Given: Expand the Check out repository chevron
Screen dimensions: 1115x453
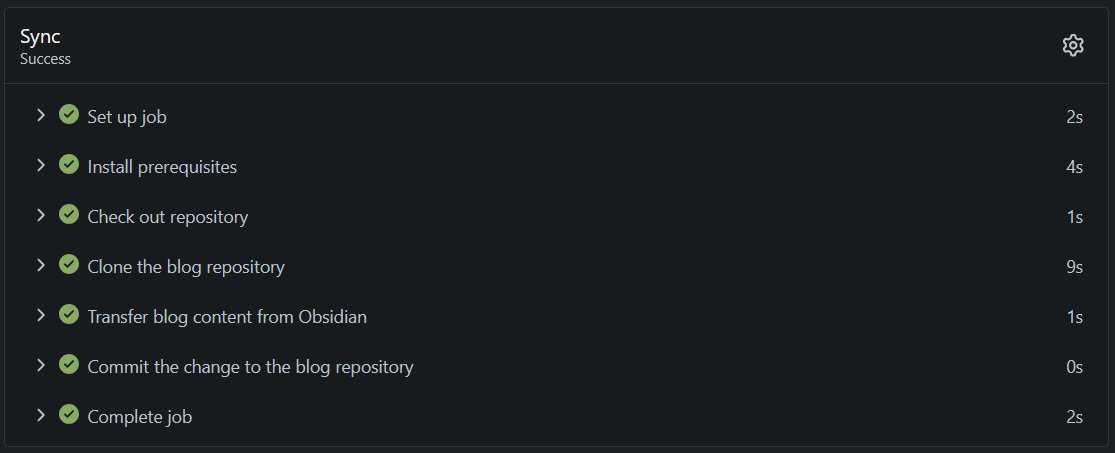Looking at the screenshot, I should tap(41, 215).
